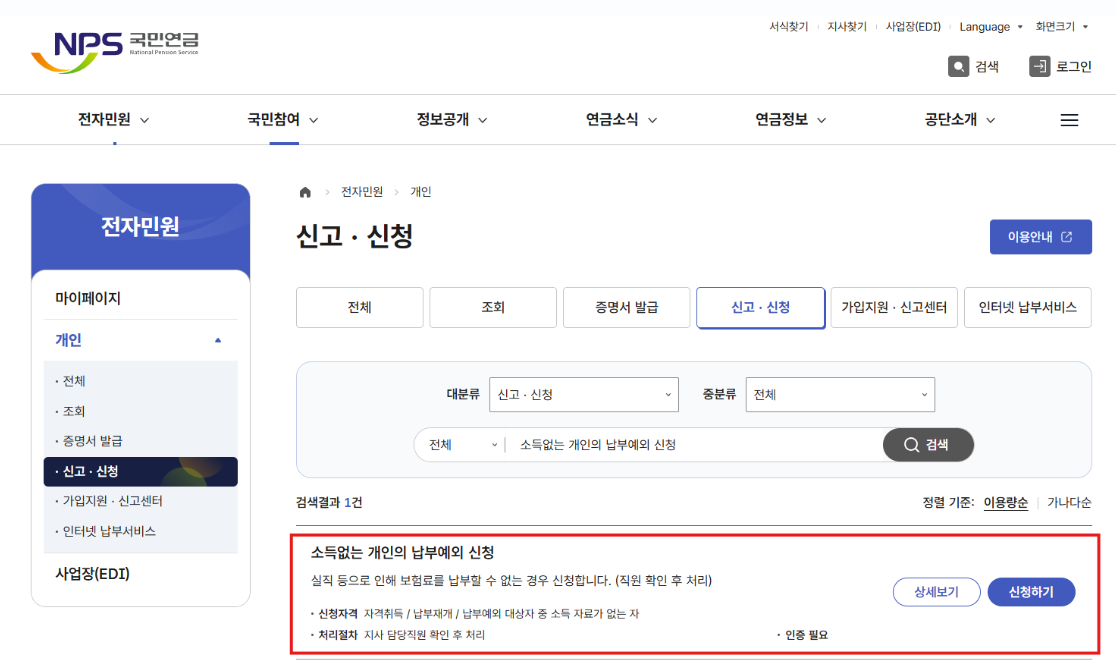Viewport: 1116px width, 666px height.
Task: Open the 중분류 dropdown
Action: pos(840,394)
